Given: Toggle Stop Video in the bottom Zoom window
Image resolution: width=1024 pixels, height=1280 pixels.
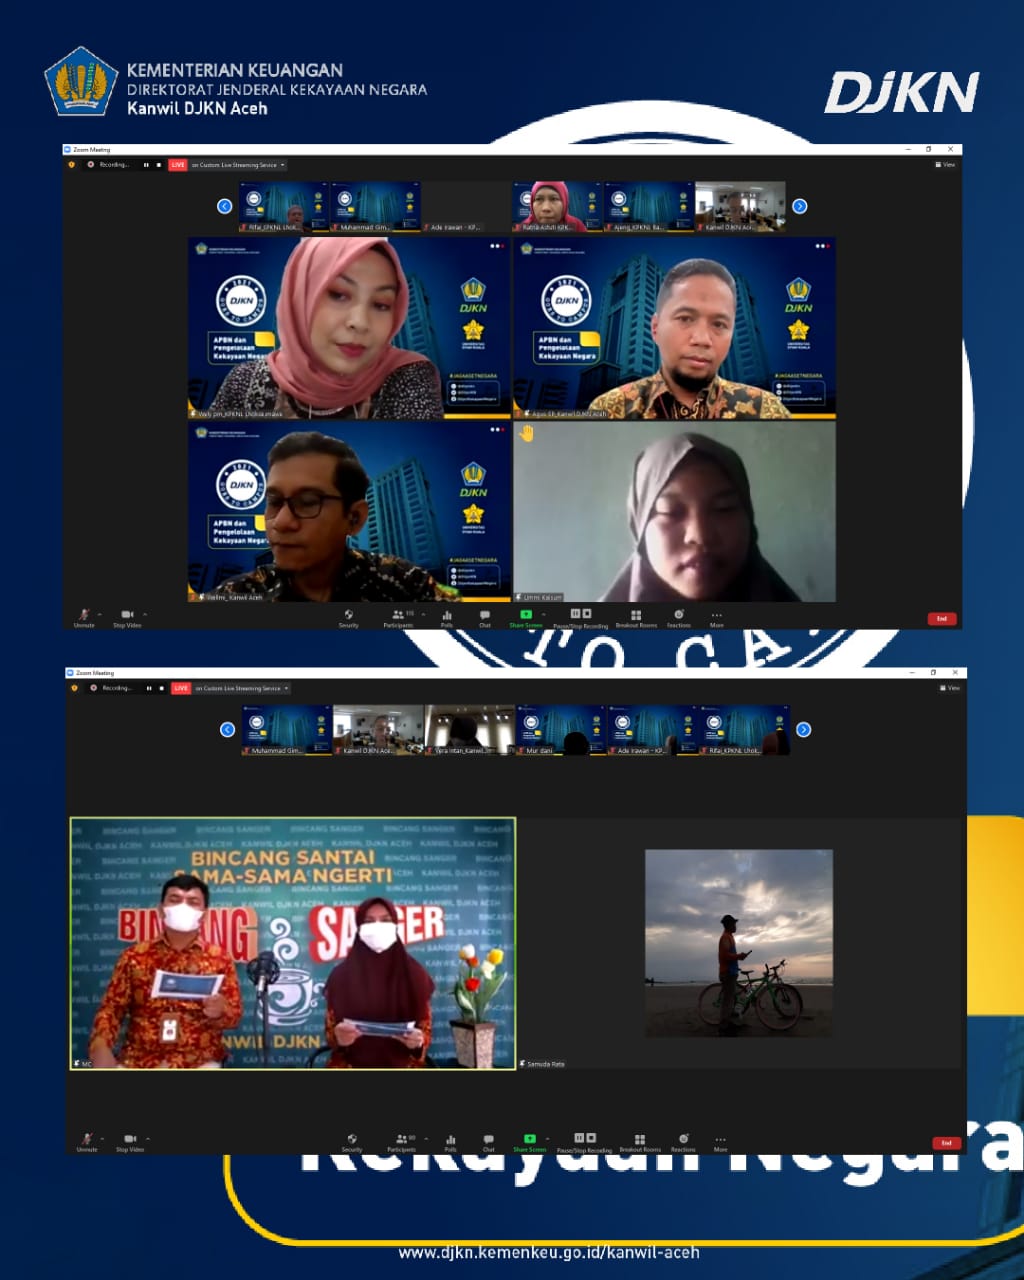Looking at the screenshot, I should point(129,1141).
